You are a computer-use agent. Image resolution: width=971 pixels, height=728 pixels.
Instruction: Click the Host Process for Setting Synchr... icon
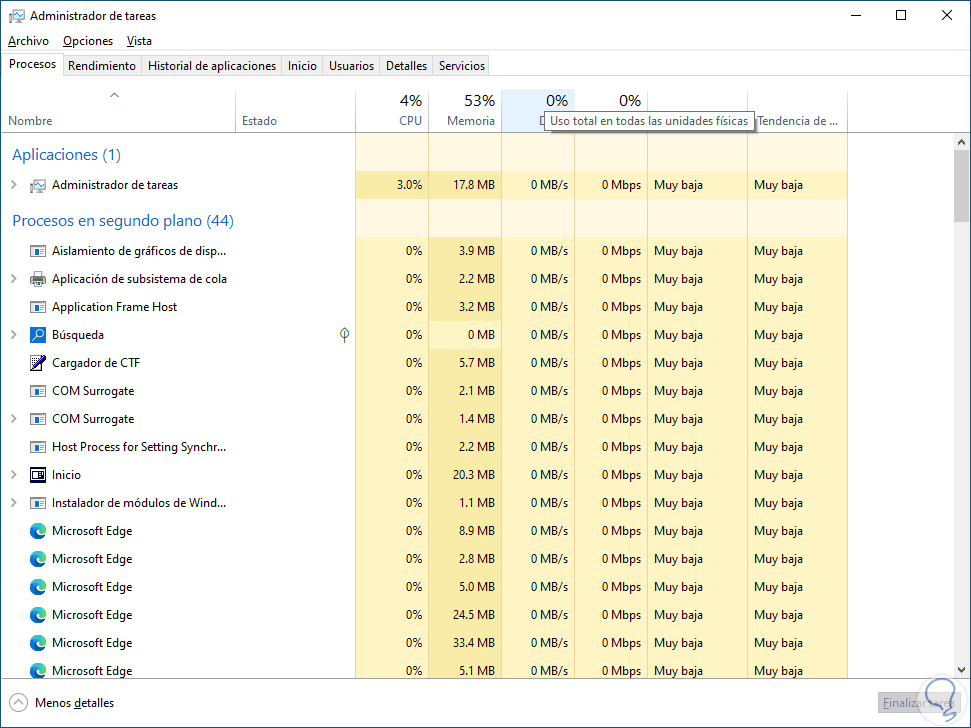click(38, 447)
